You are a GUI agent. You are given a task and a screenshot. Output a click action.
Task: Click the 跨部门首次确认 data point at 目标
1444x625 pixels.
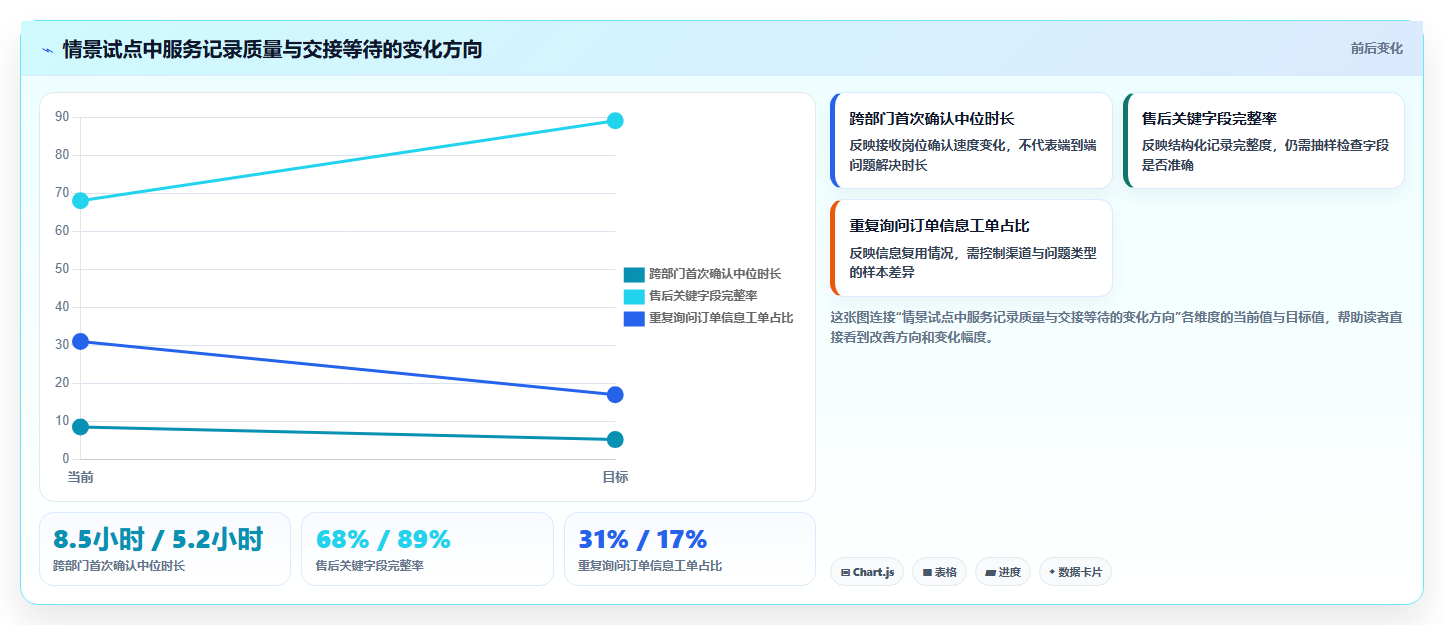click(x=615, y=440)
